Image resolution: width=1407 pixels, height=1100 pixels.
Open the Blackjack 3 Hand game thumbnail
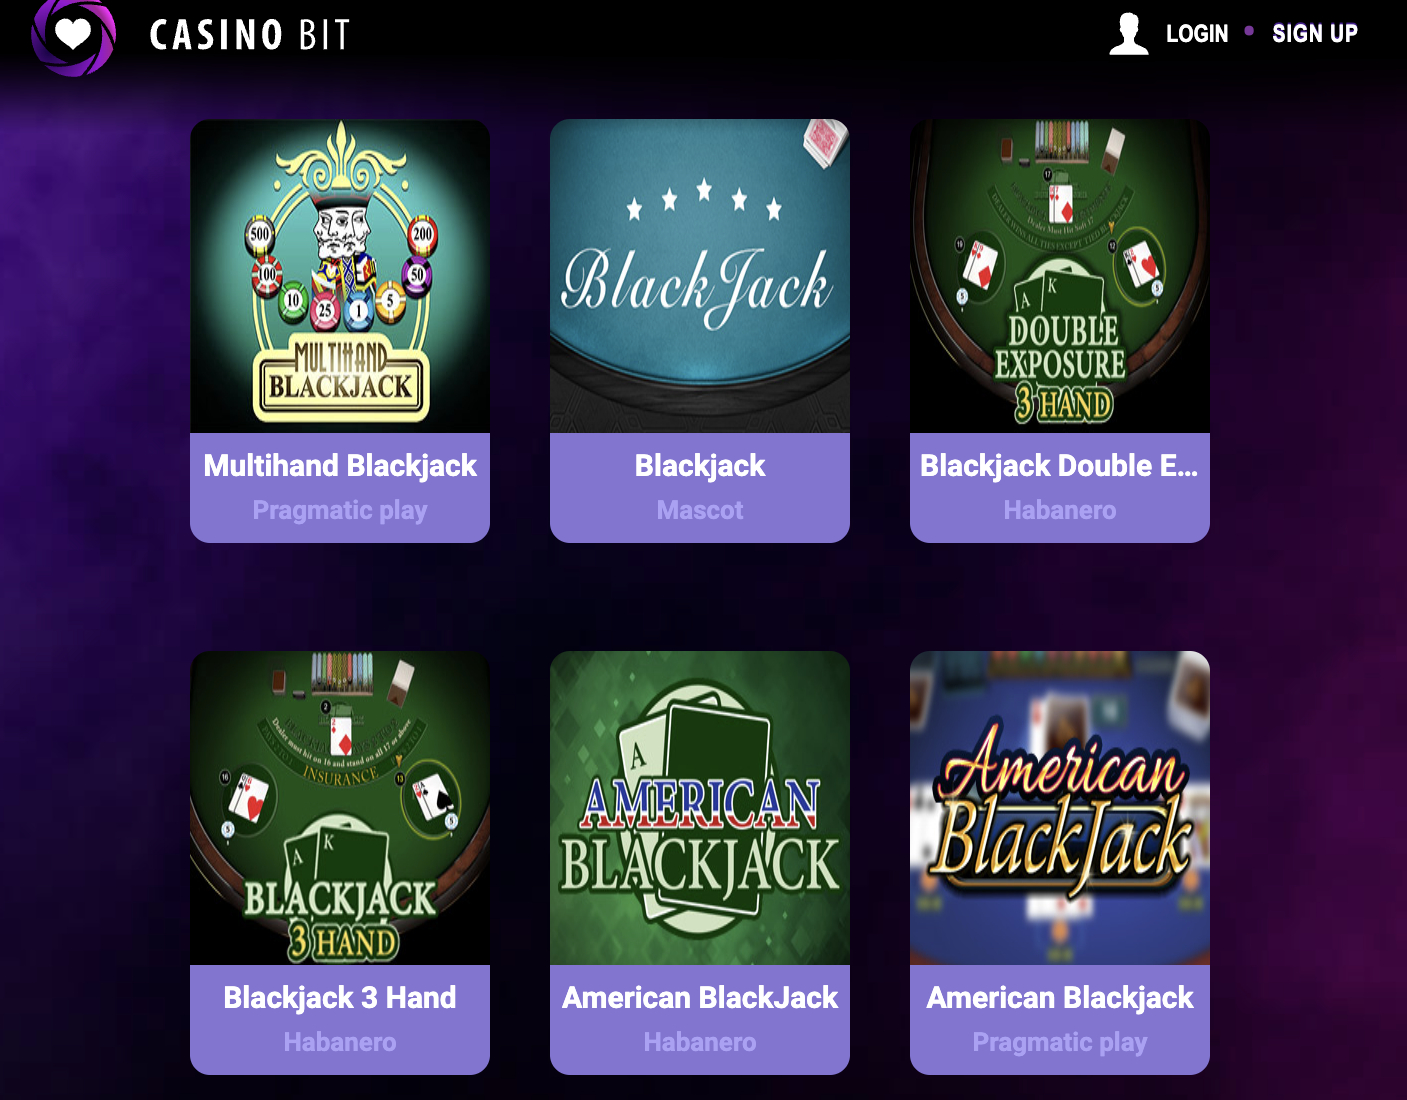pyautogui.click(x=340, y=808)
